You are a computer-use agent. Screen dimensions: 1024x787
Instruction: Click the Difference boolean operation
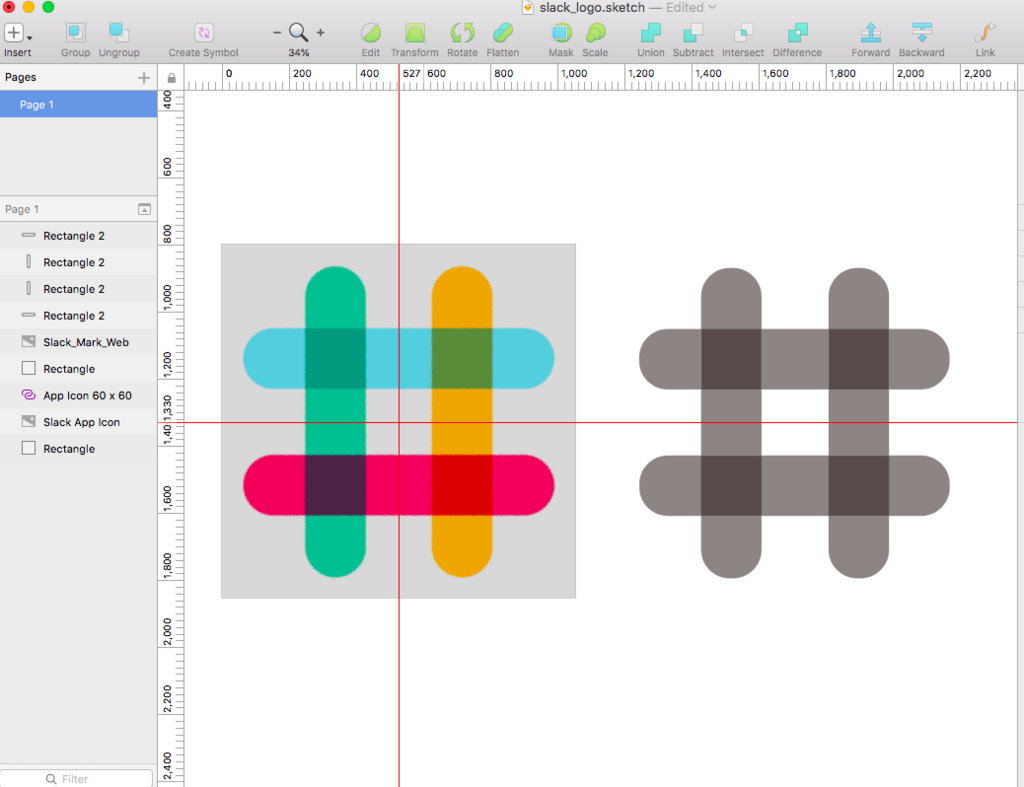pyautogui.click(x=797, y=33)
